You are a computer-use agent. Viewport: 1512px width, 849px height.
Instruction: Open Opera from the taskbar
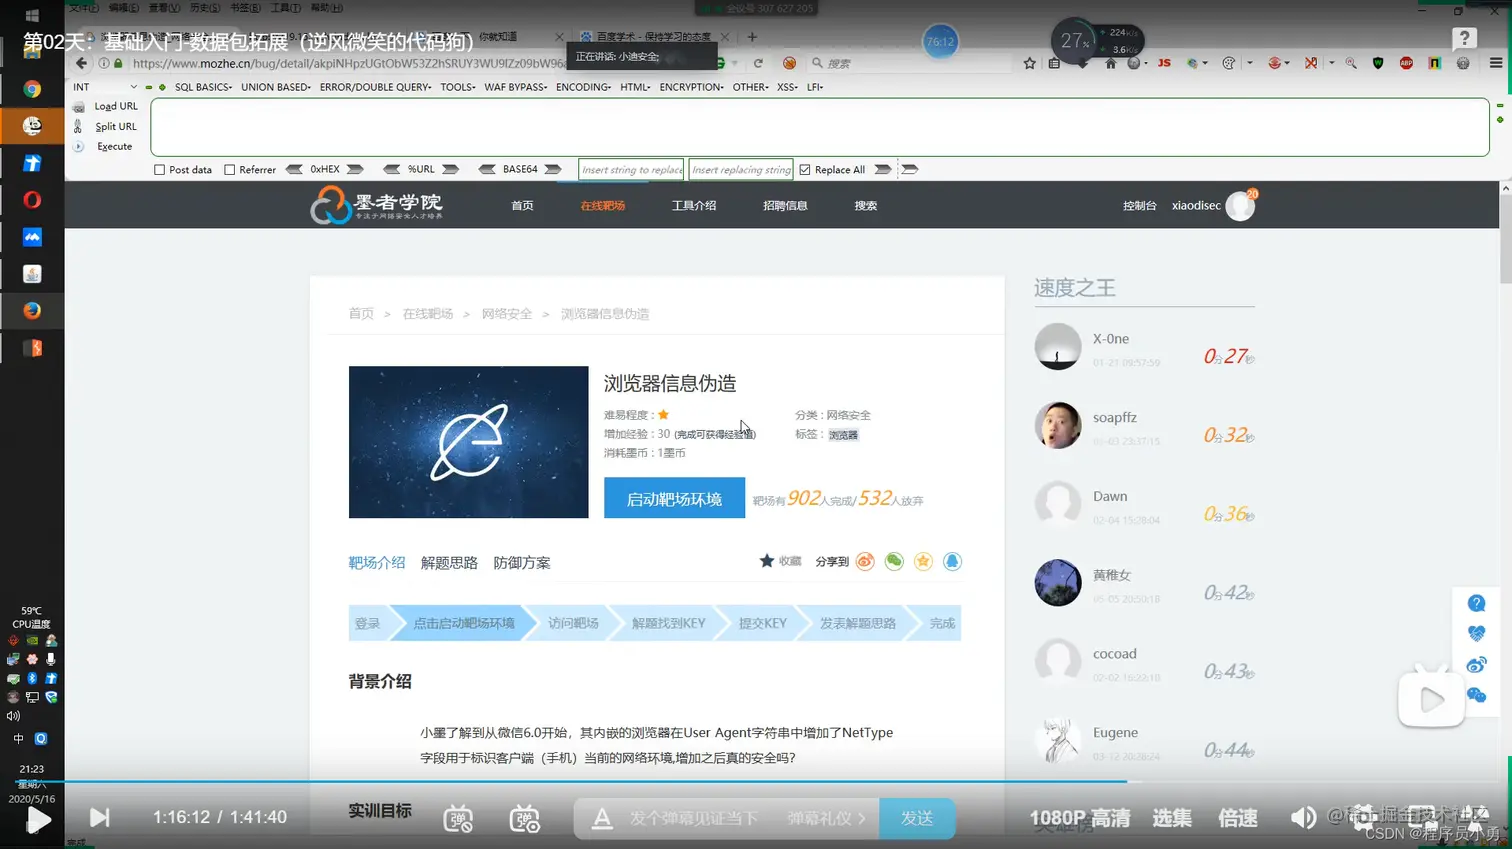pos(32,200)
